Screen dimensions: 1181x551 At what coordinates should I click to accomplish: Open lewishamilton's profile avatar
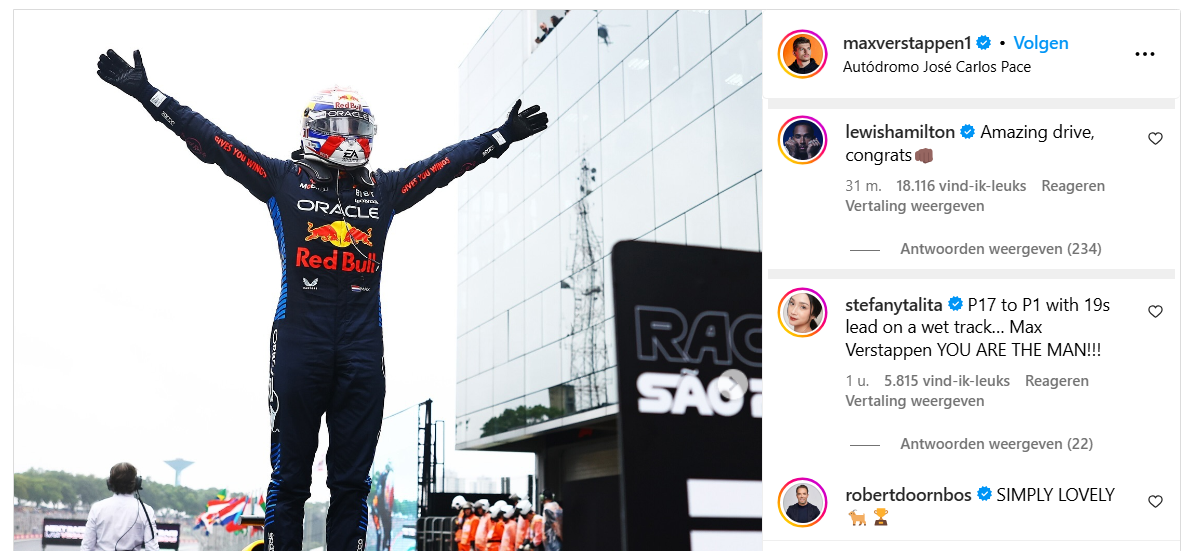point(802,140)
